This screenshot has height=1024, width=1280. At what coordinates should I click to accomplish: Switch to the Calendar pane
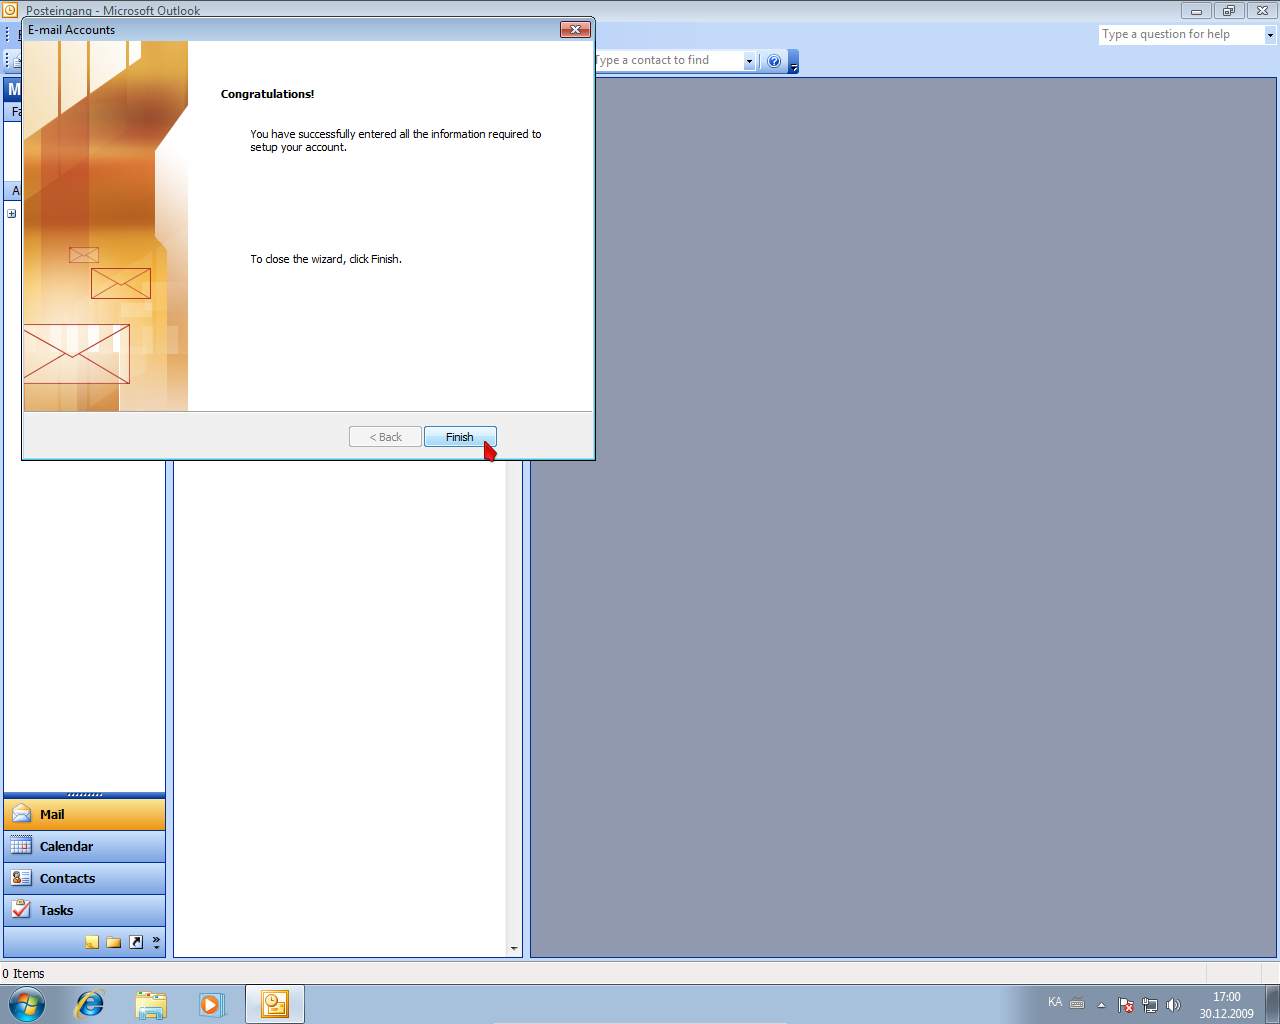(x=84, y=846)
